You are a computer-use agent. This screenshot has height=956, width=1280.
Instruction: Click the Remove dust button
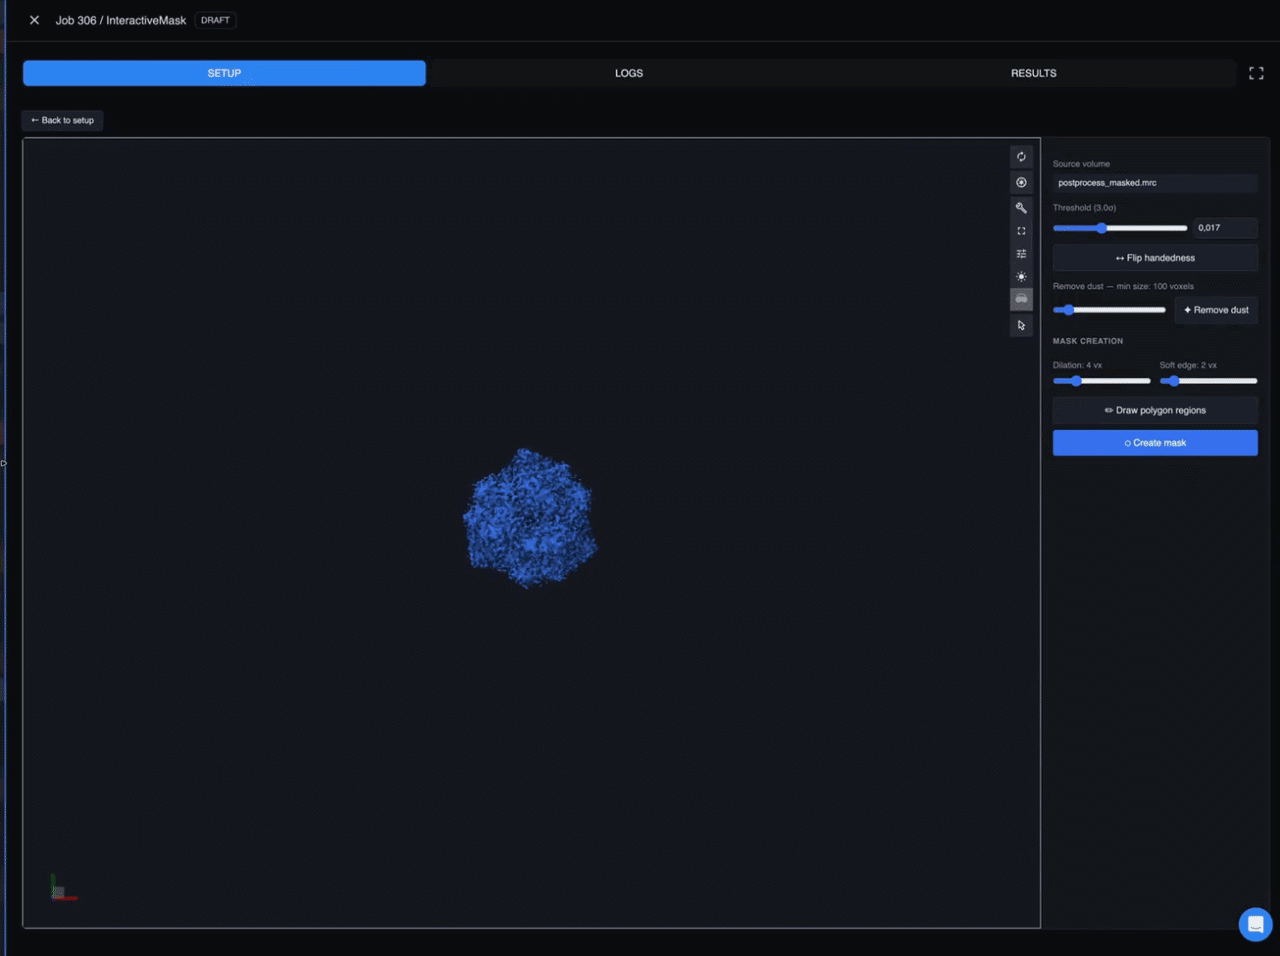tap(1216, 310)
